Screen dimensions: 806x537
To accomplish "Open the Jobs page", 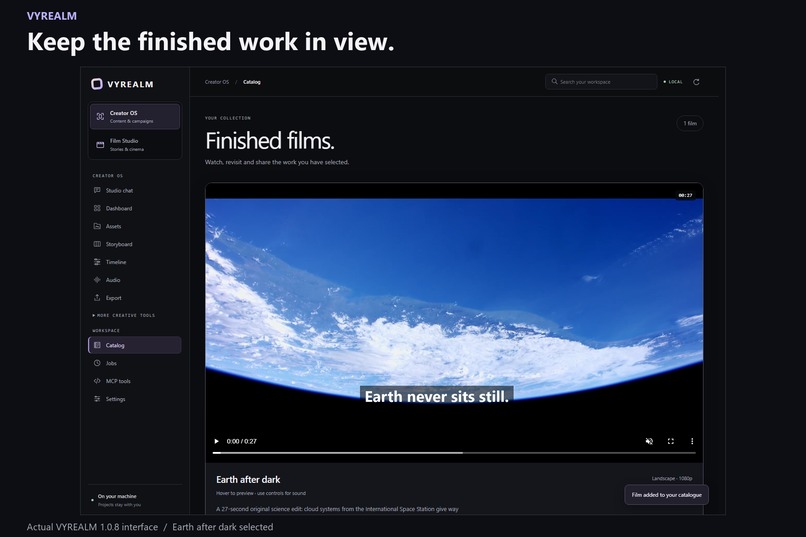I will point(135,363).
